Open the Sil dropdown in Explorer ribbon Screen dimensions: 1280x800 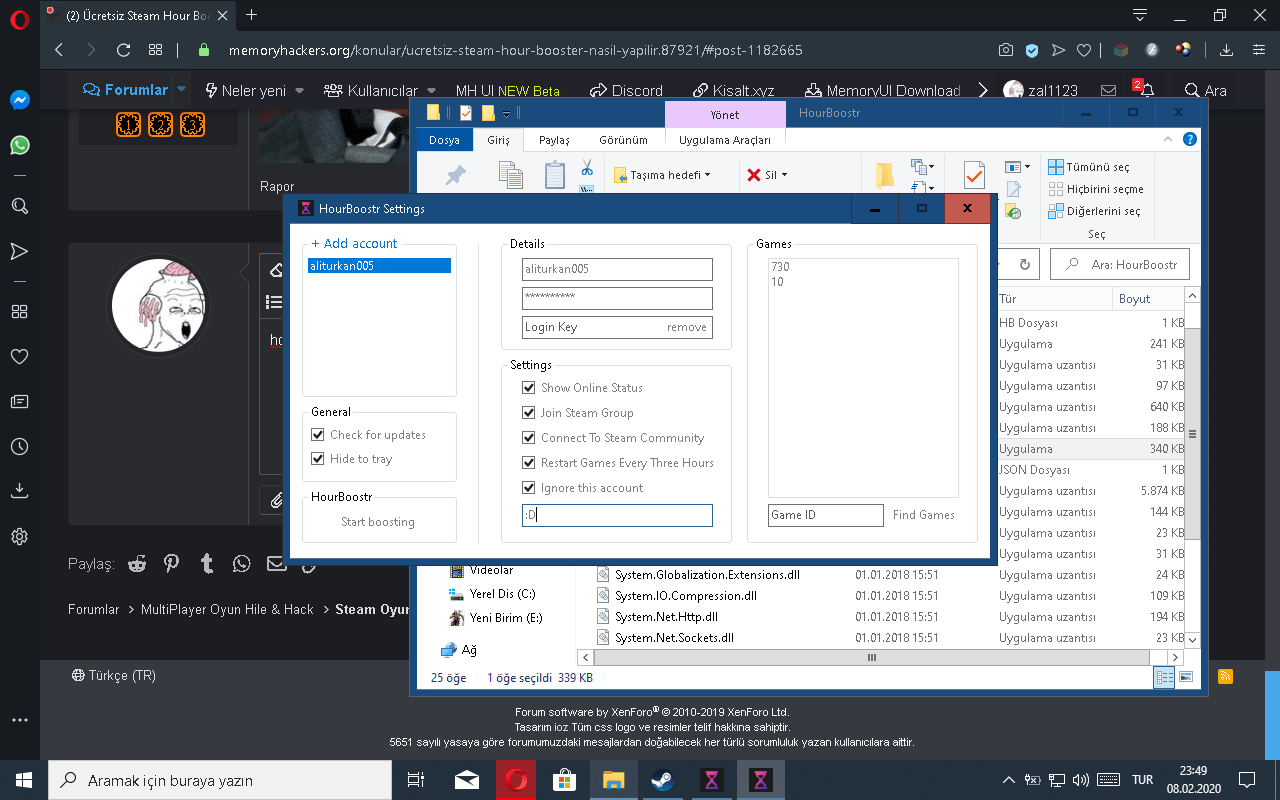click(x=767, y=175)
